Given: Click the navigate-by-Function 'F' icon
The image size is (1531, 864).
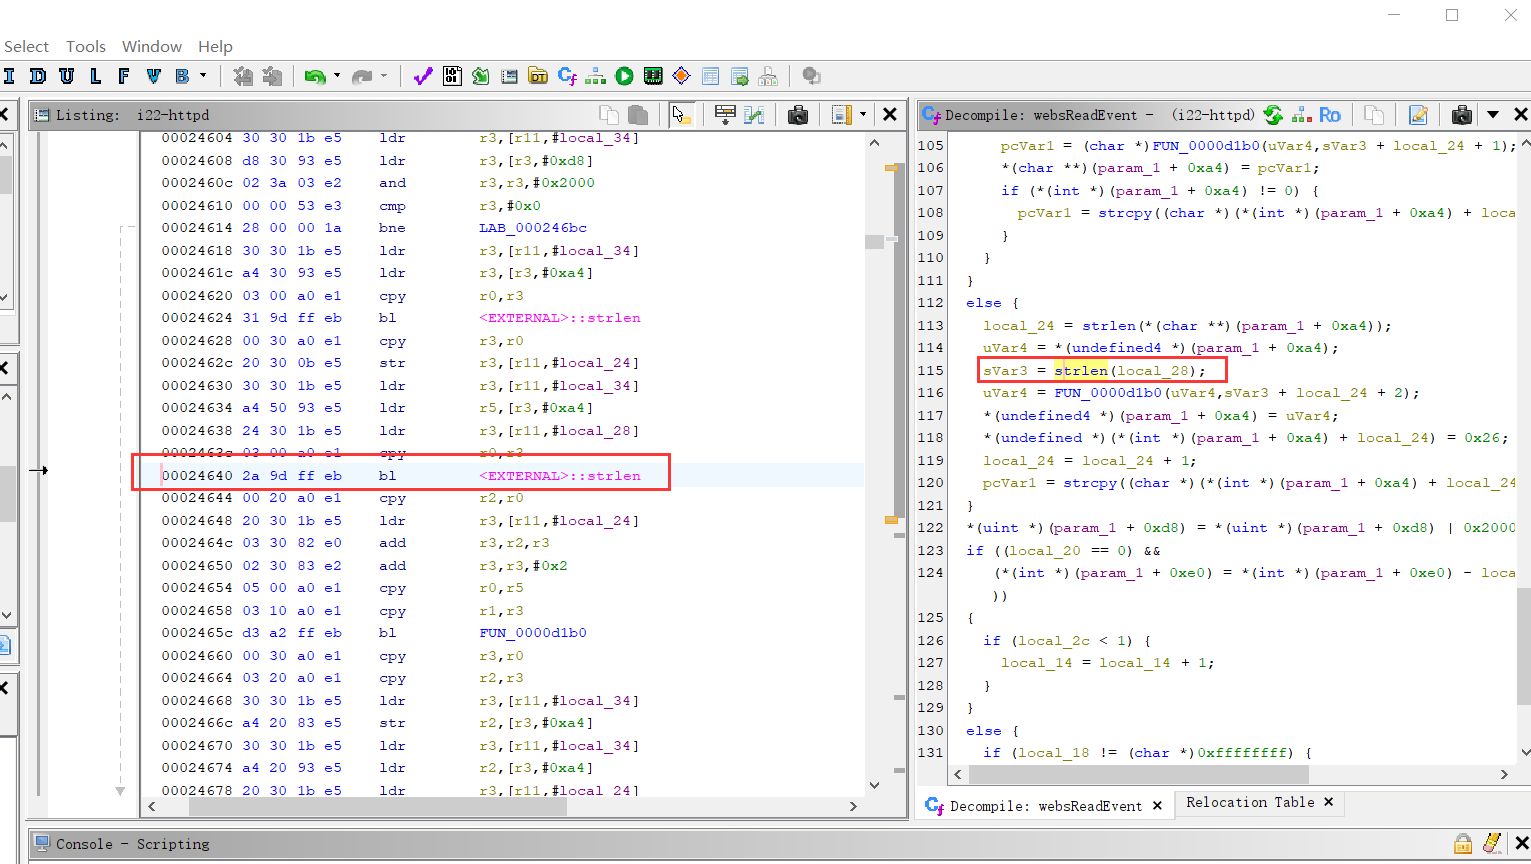Looking at the screenshot, I should 124,76.
